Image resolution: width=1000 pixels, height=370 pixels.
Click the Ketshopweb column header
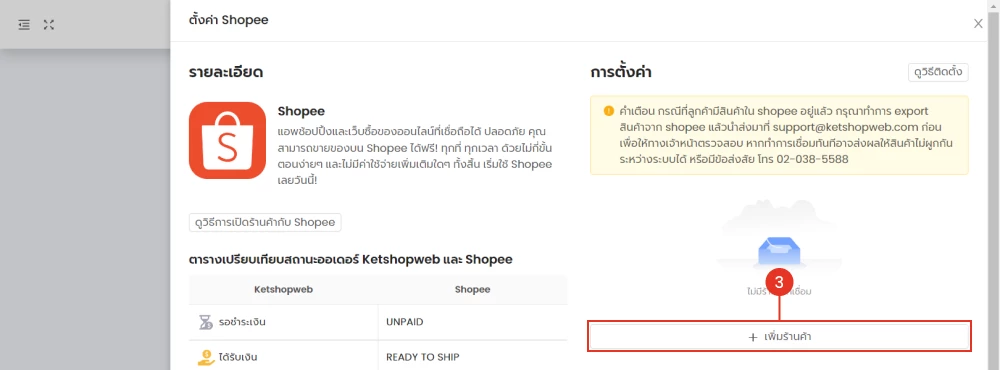[283, 290]
